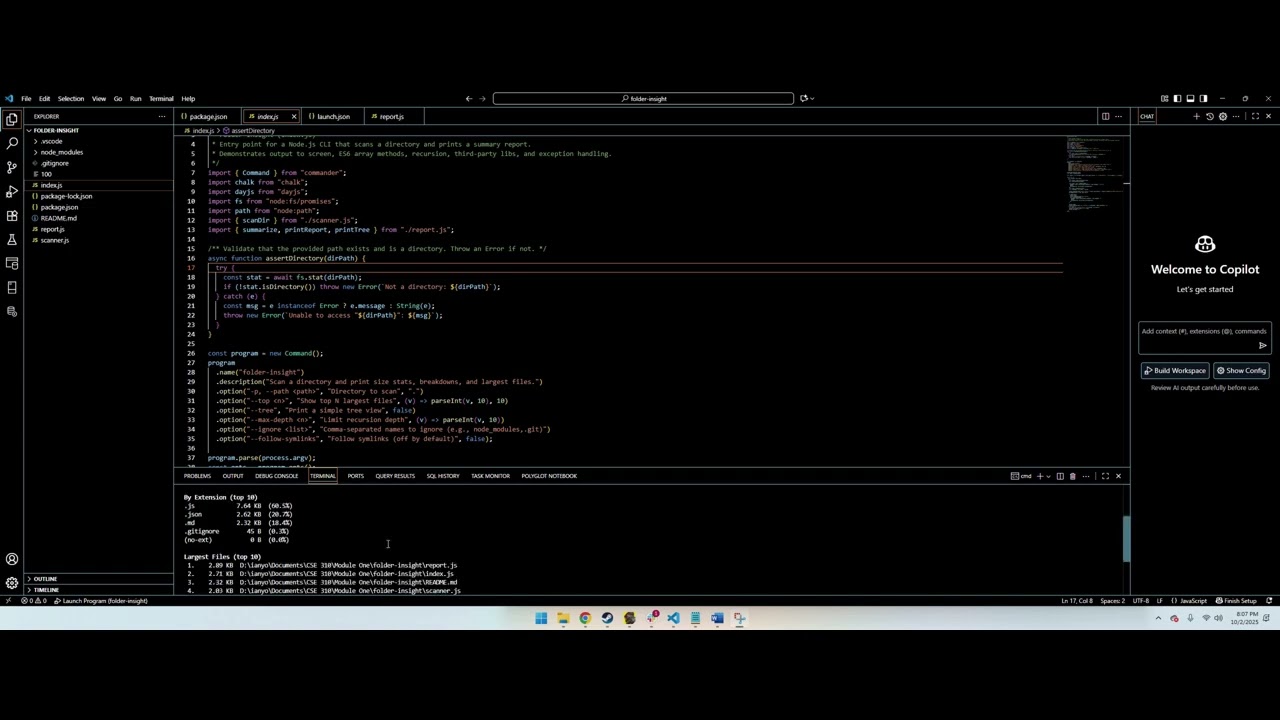
Task: Open the Search view in activity bar
Action: click(12, 143)
